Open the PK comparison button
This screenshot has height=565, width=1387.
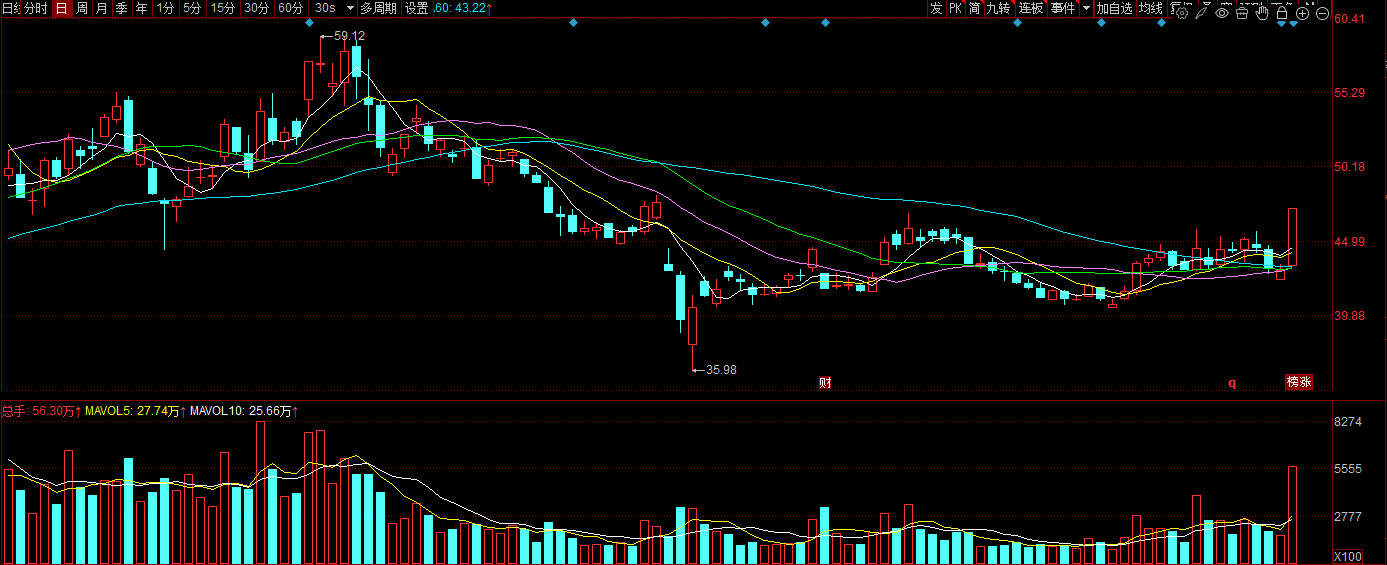click(x=955, y=8)
